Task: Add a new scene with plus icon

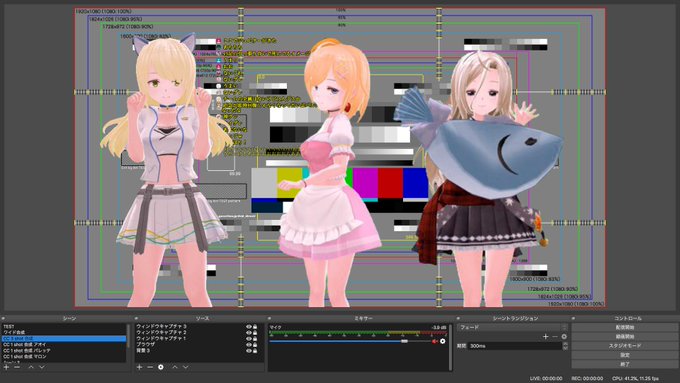Action: pyautogui.click(x=7, y=367)
